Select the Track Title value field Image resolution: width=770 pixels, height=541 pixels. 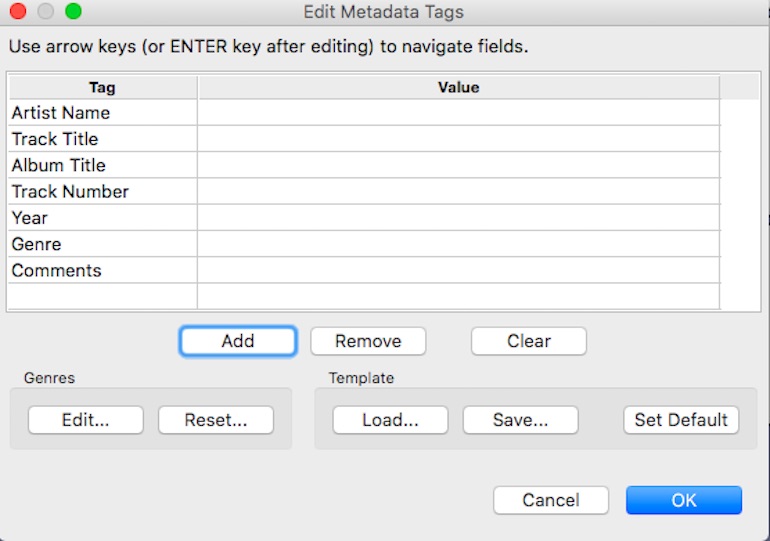(x=459, y=139)
